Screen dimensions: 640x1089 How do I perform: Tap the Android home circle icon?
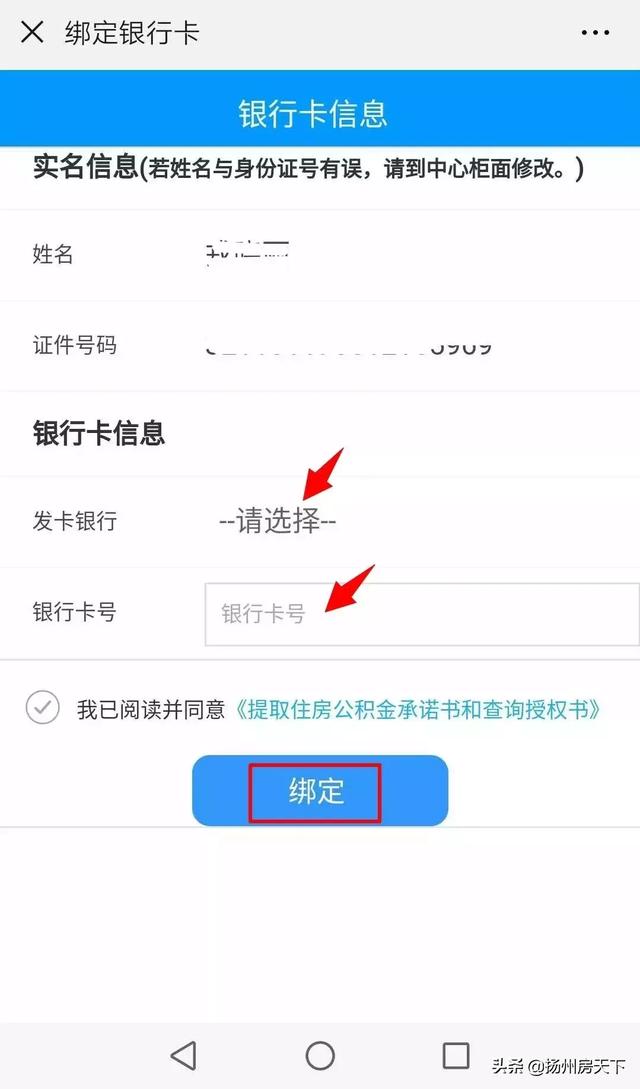click(320, 1055)
